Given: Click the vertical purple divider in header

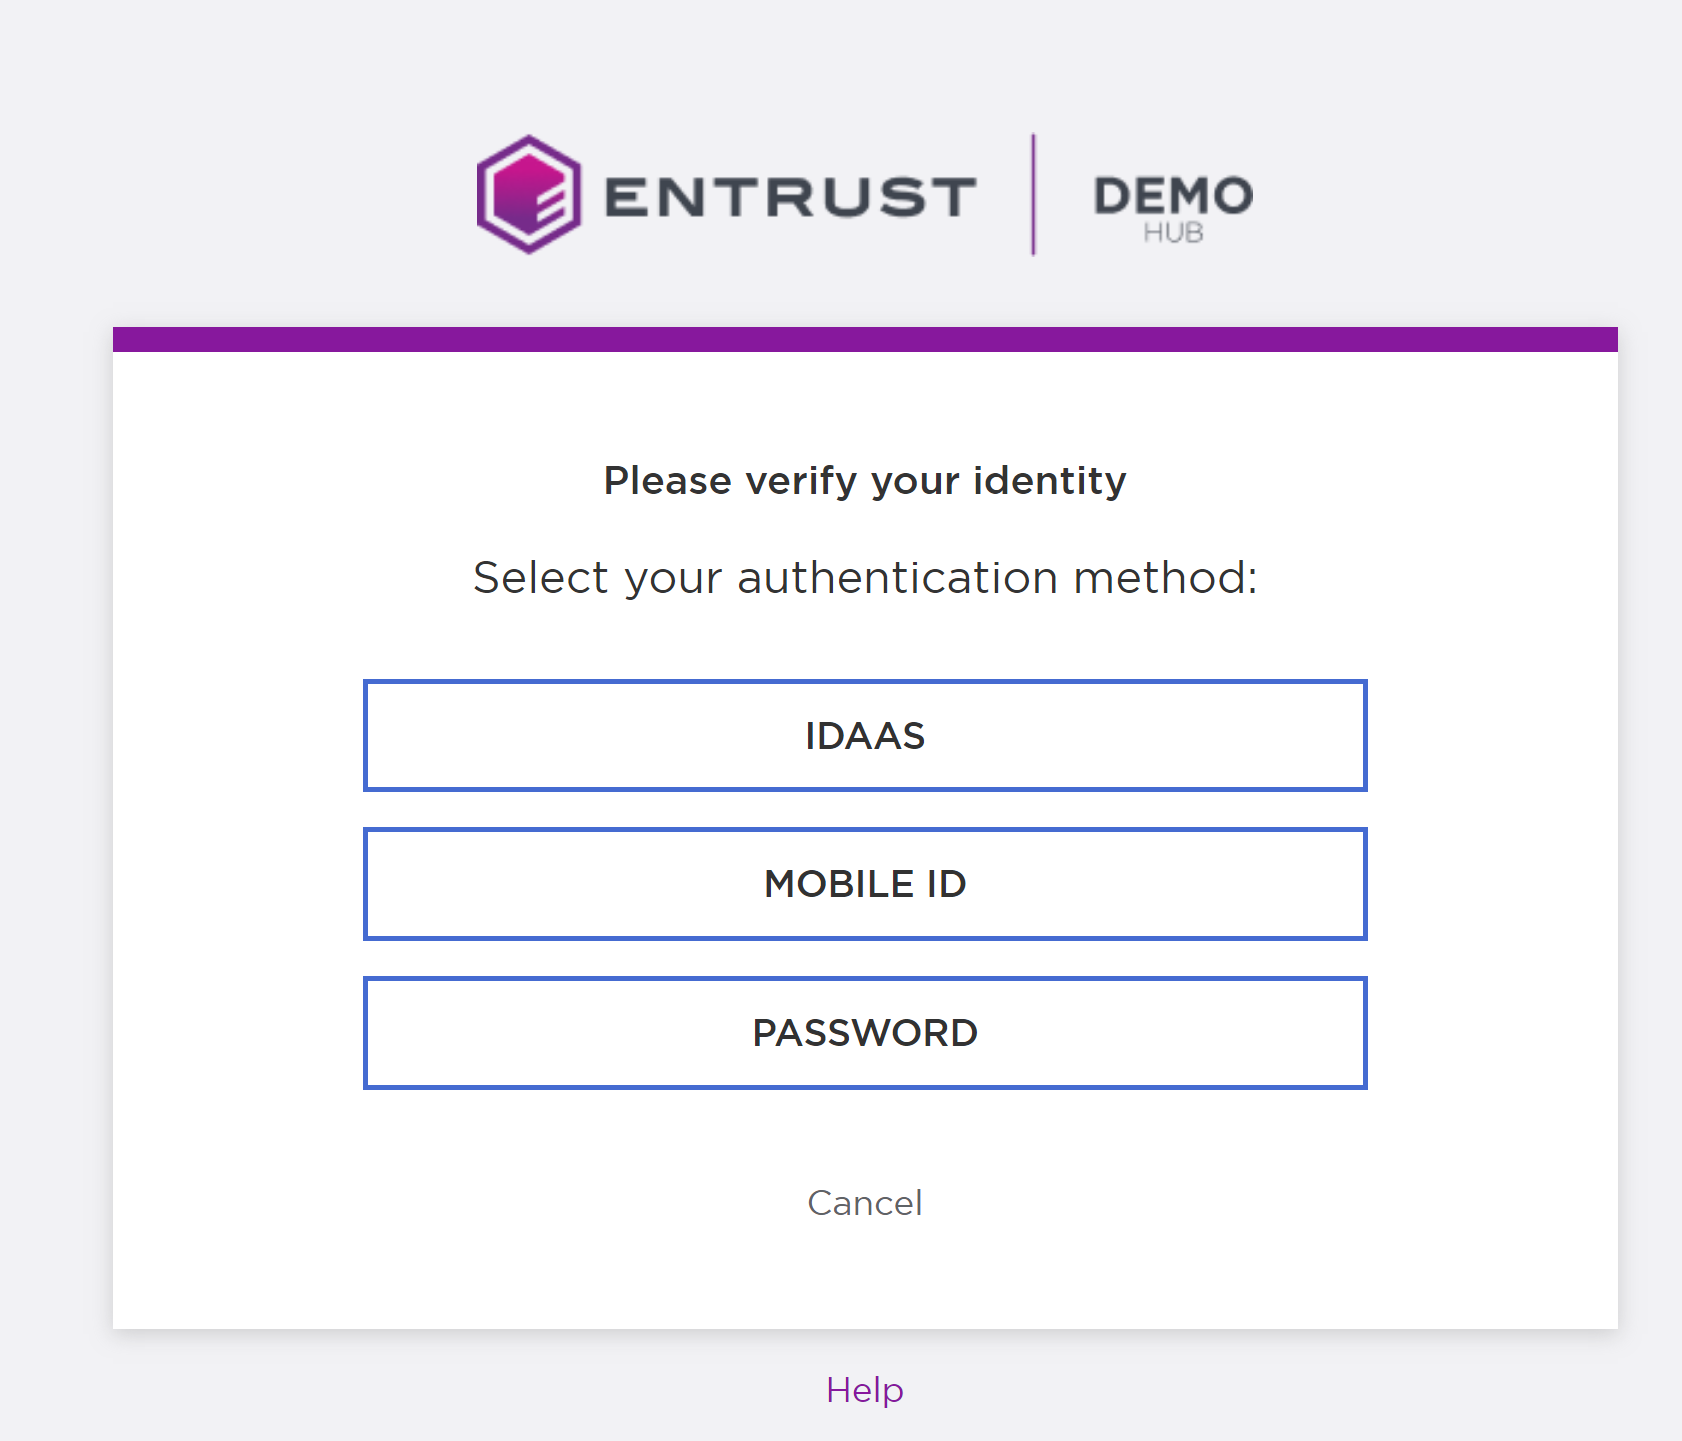Looking at the screenshot, I should pos(1034,194).
